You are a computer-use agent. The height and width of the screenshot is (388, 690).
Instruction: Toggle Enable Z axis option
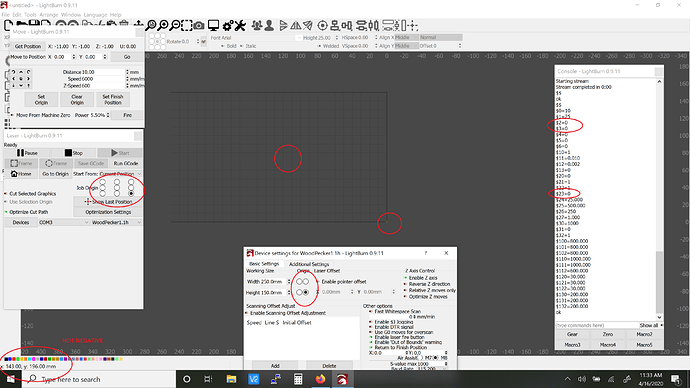[x=421, y=278]
